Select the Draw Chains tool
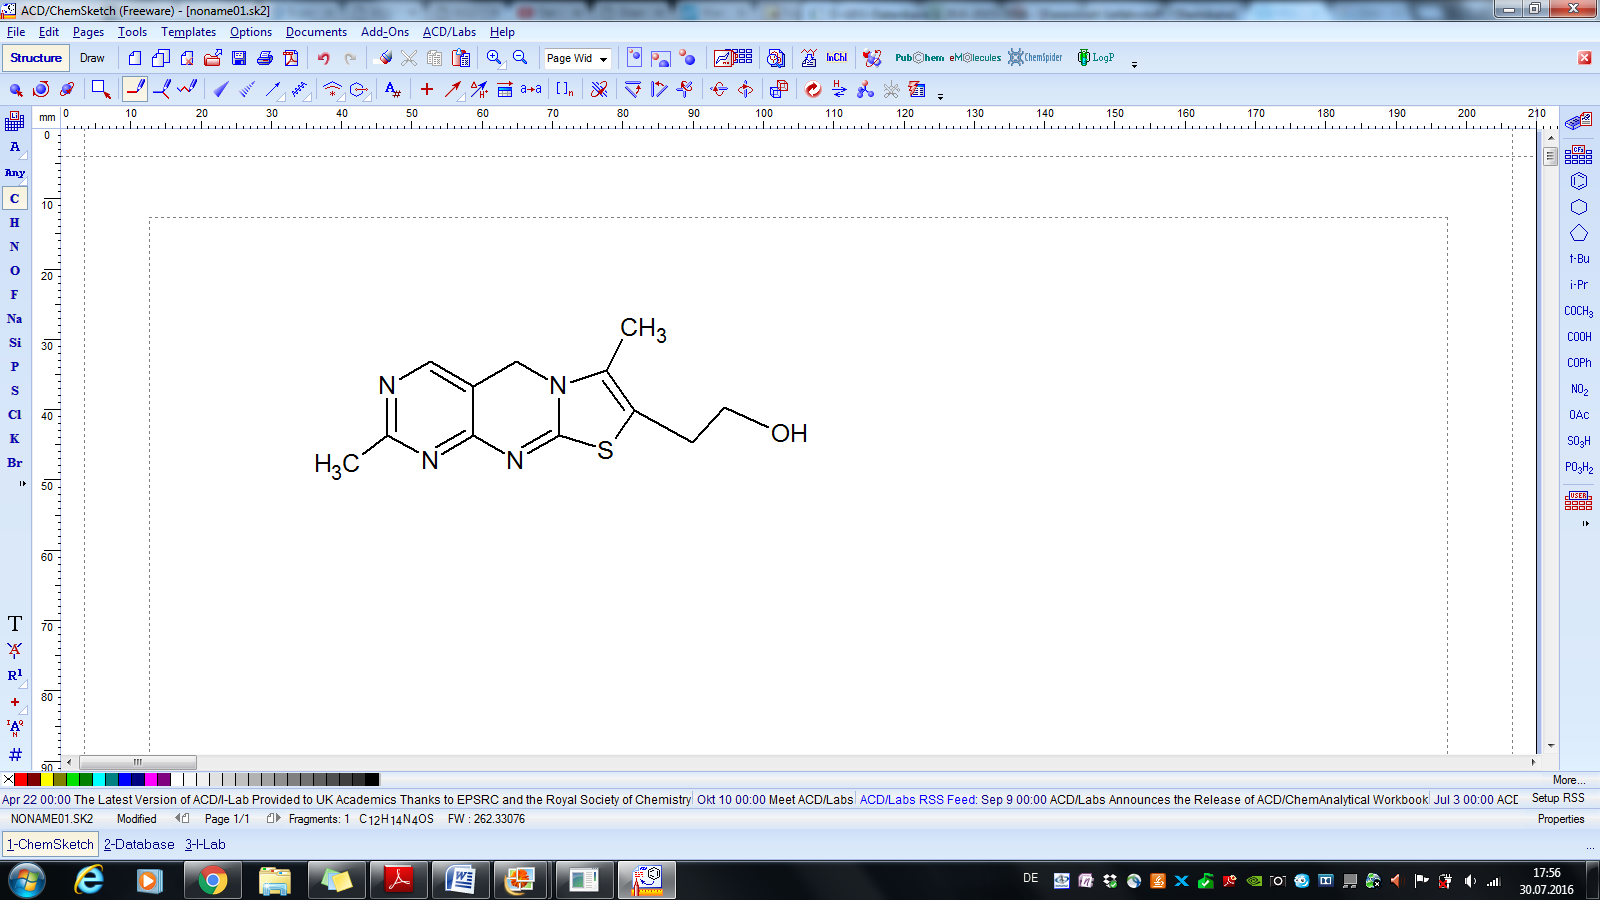 (x=187, y=89)
